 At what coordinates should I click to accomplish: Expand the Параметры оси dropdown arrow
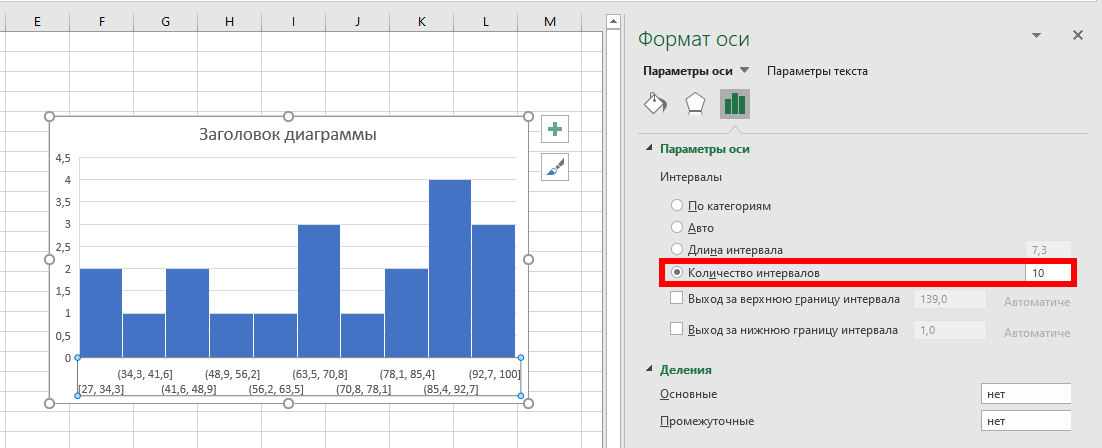[x=744, y=71]
